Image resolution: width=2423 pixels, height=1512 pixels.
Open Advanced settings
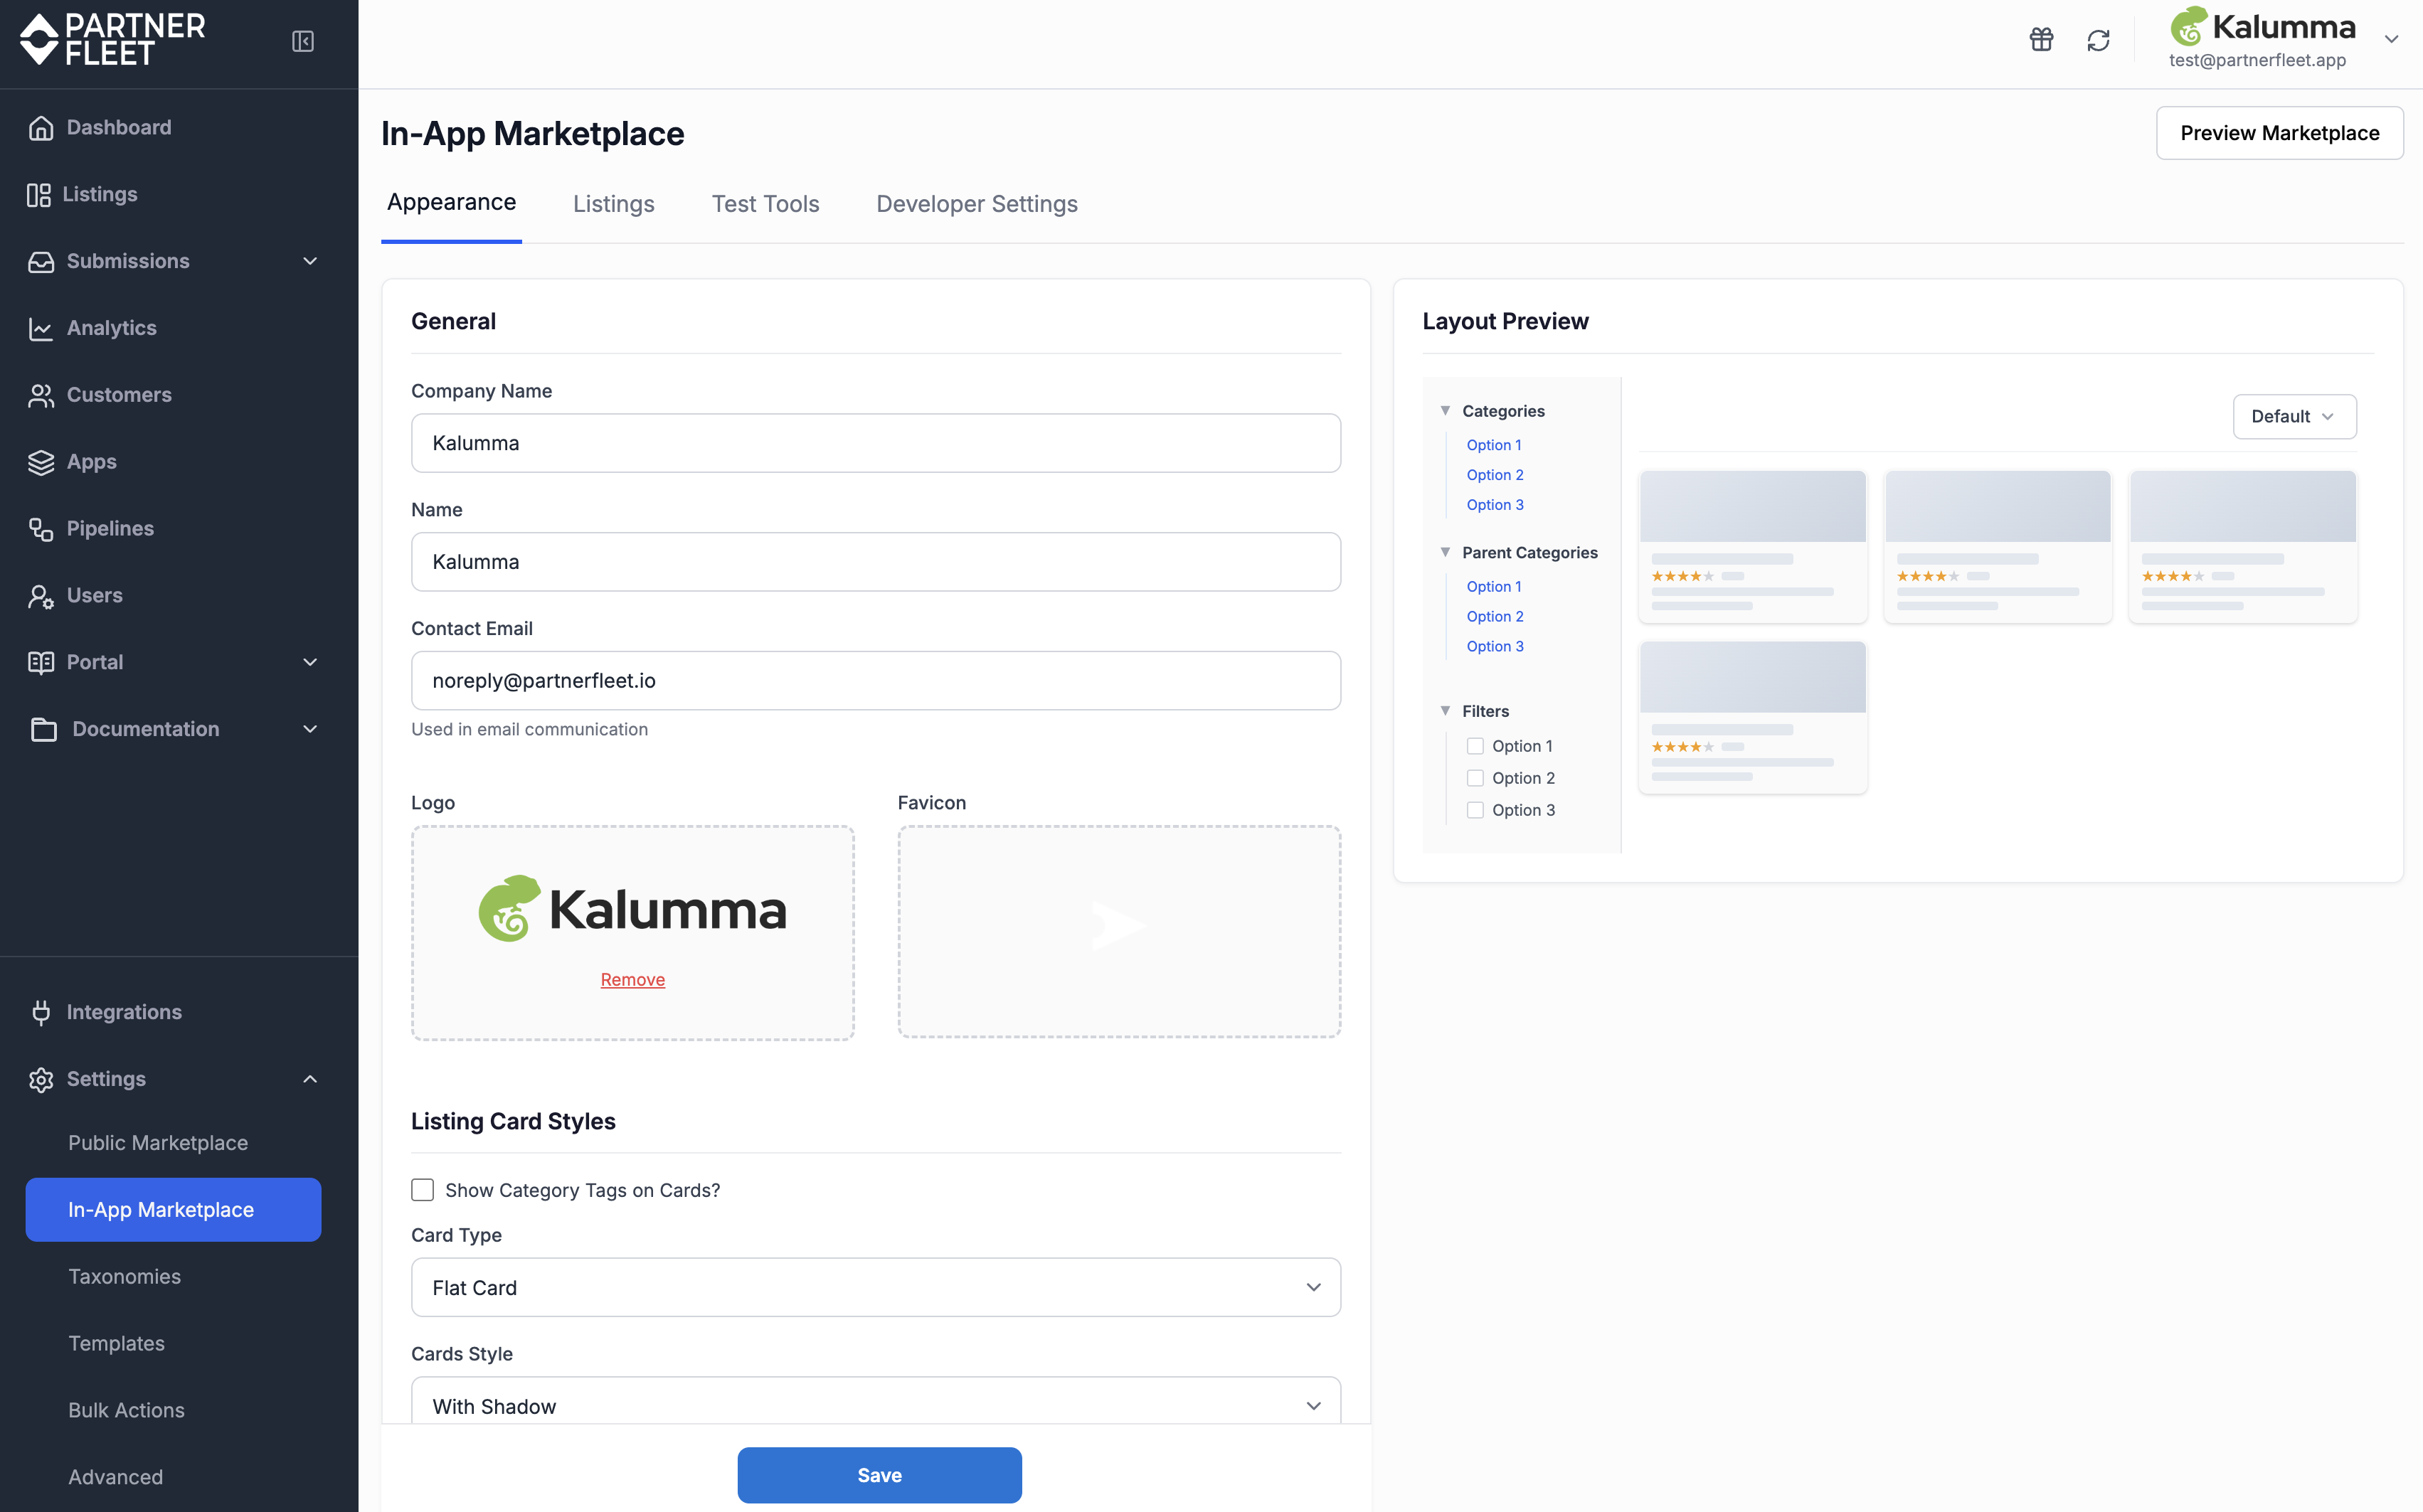tap(115, 1478)
